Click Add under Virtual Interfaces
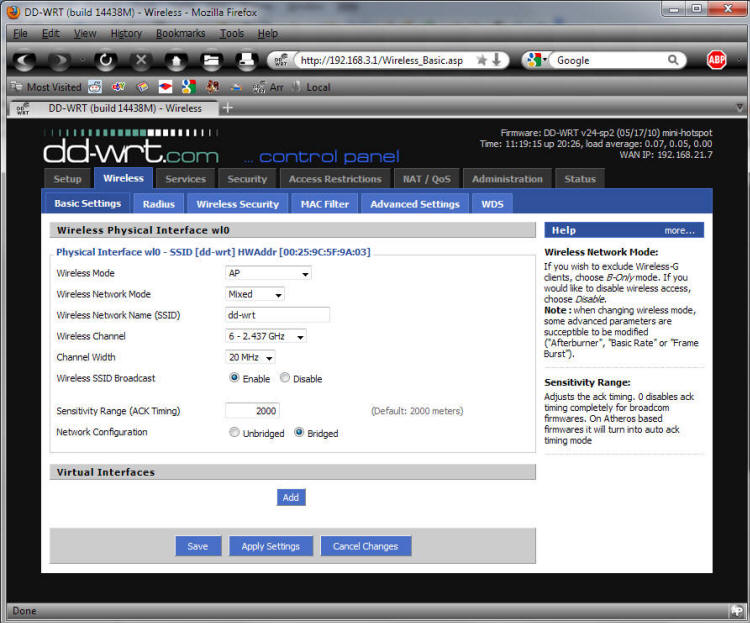 point(291,497)
